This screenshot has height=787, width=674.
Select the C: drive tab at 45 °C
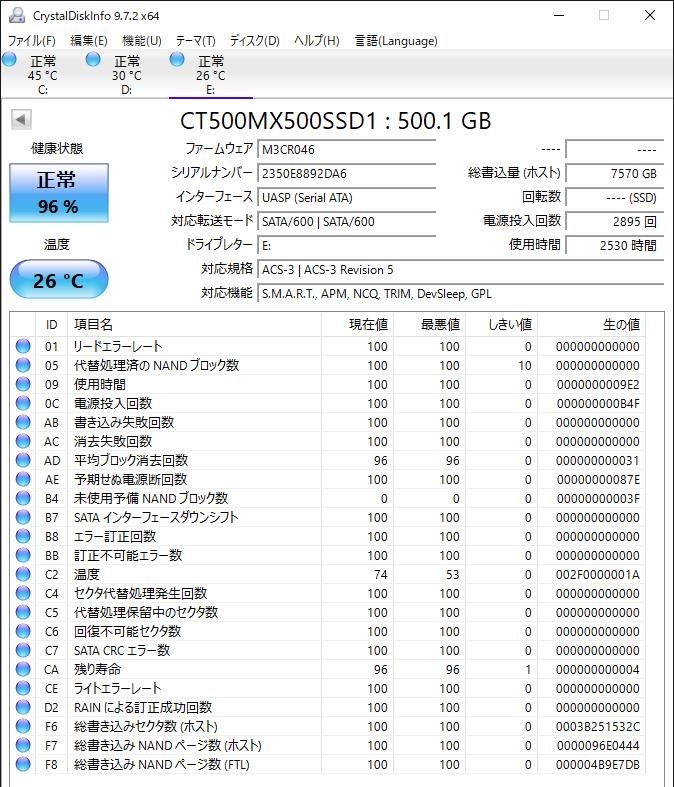43,75
